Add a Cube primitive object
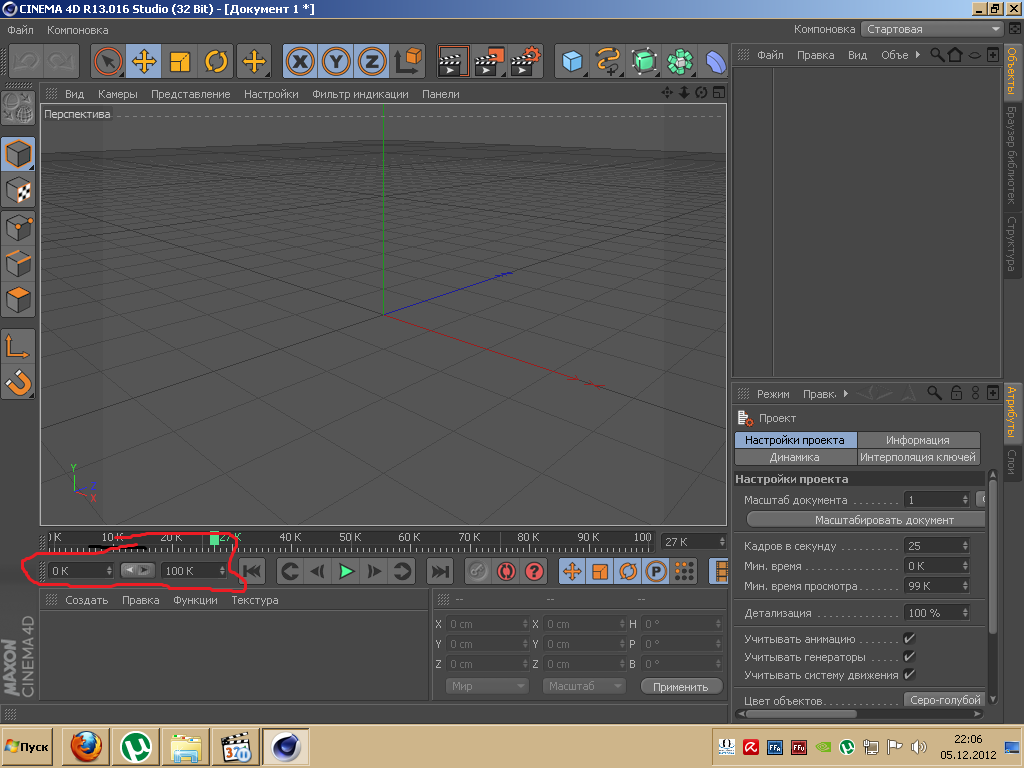 (572, 62)
